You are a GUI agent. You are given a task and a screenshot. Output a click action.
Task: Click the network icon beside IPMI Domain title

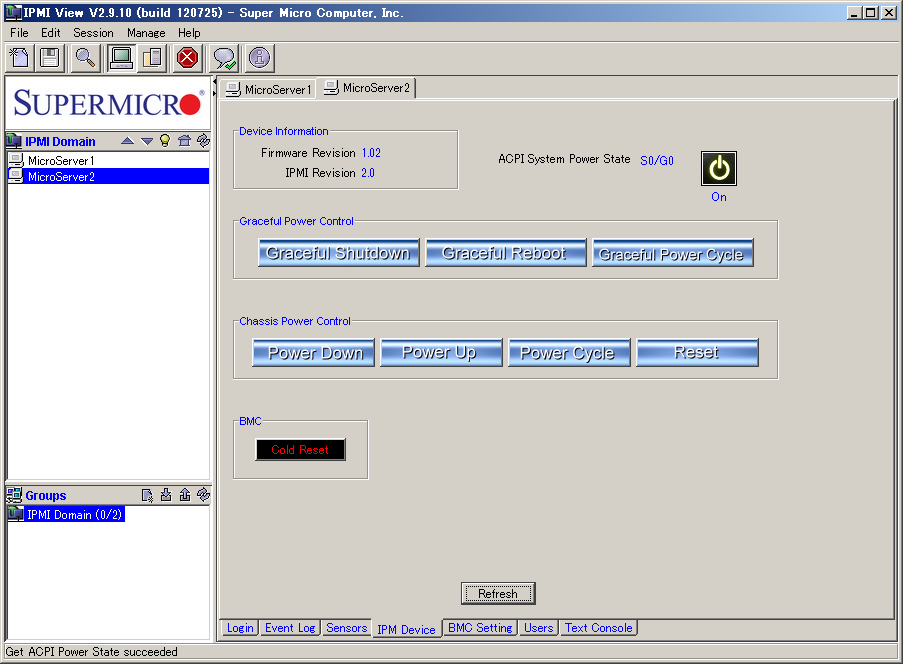(x=14, y=141)
